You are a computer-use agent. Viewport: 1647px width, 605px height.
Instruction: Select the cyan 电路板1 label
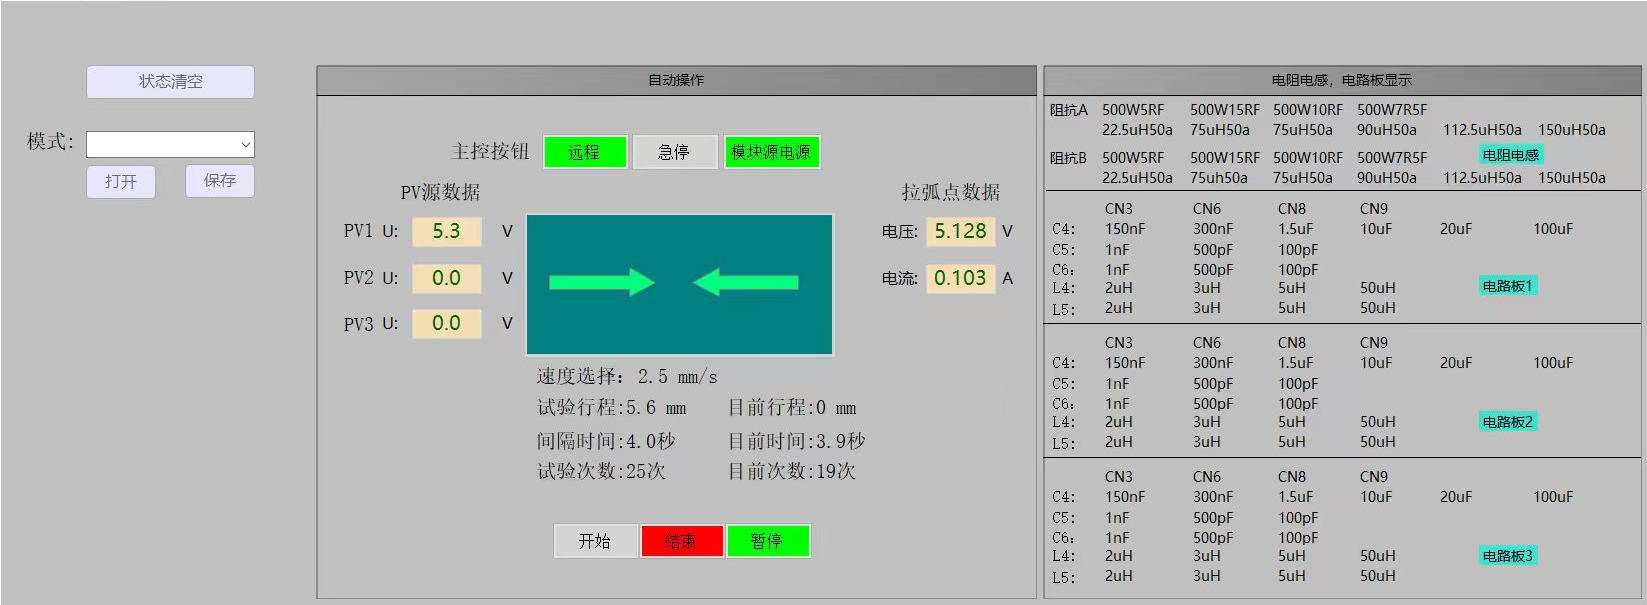tap(1507, 286)
